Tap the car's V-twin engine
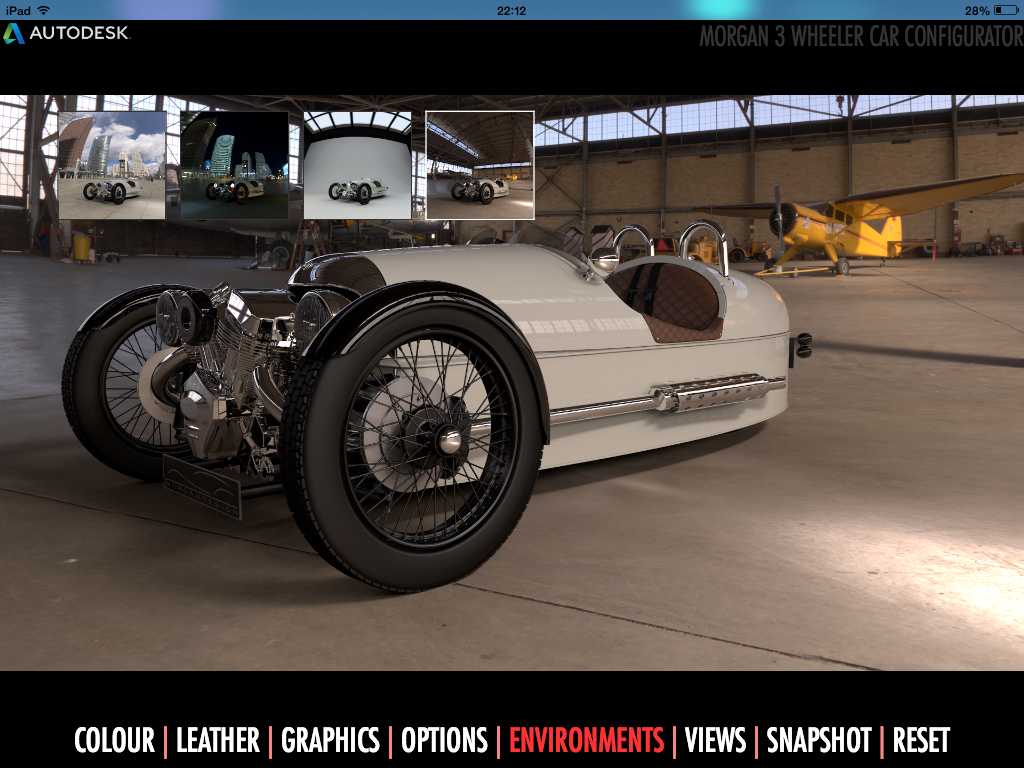1024x768 pixels. (225, 370)
